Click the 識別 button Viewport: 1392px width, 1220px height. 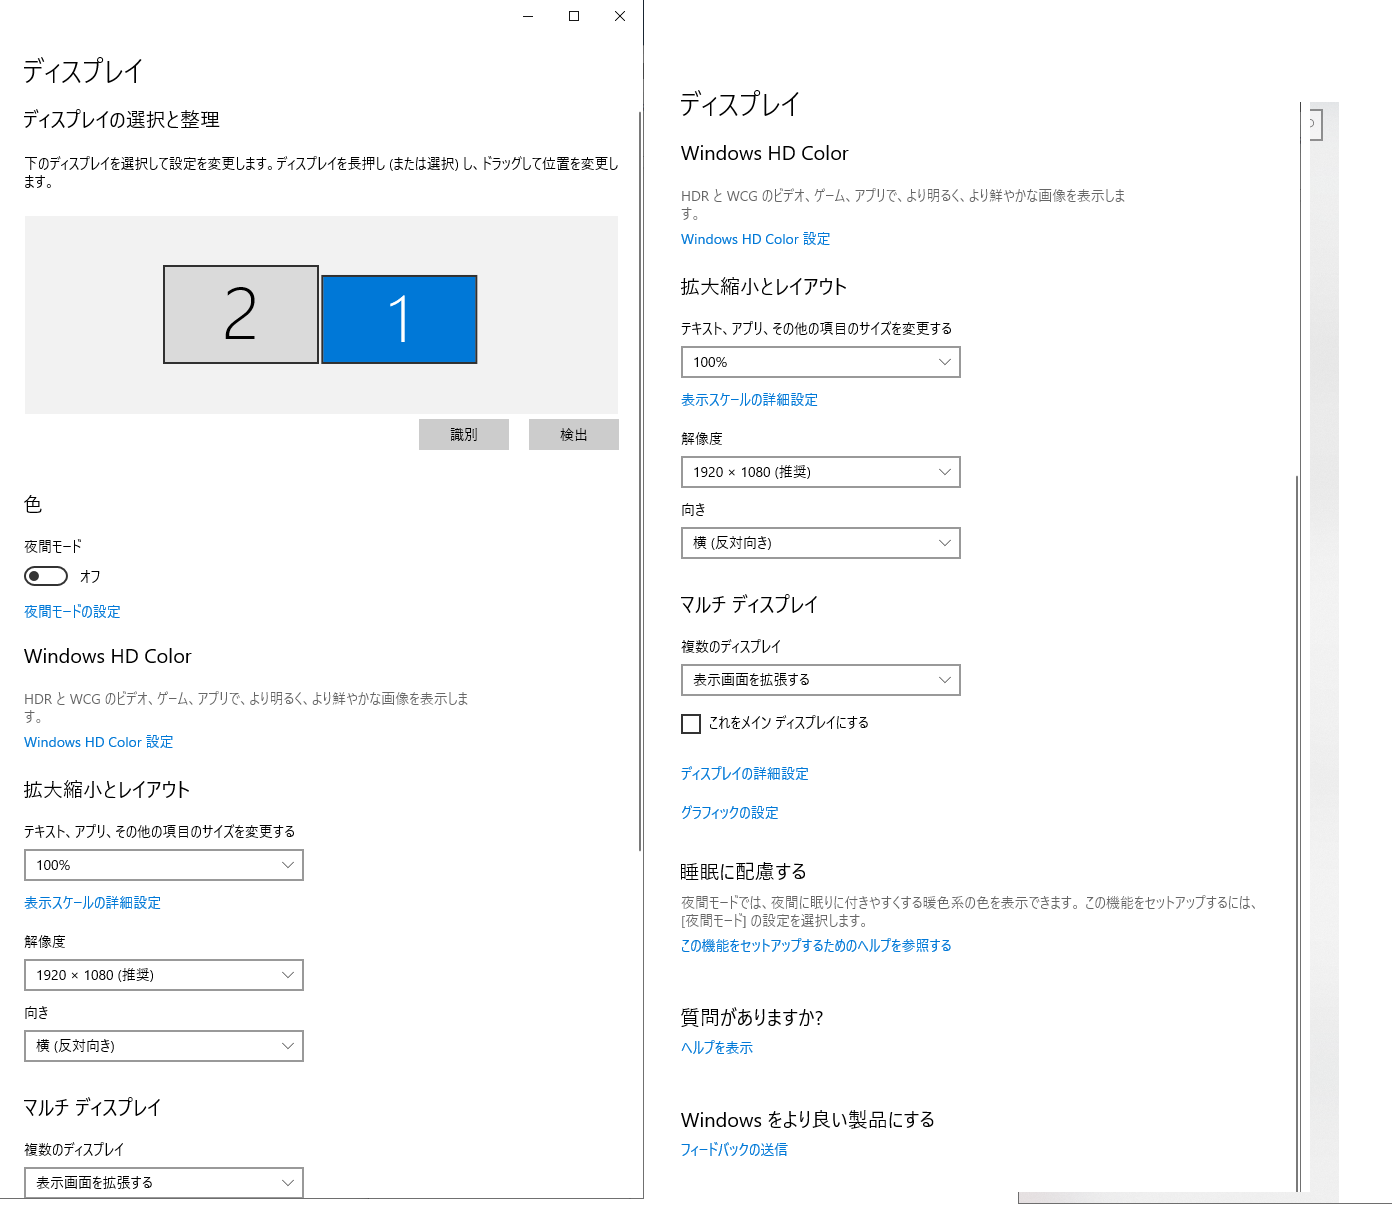point(464,435)
